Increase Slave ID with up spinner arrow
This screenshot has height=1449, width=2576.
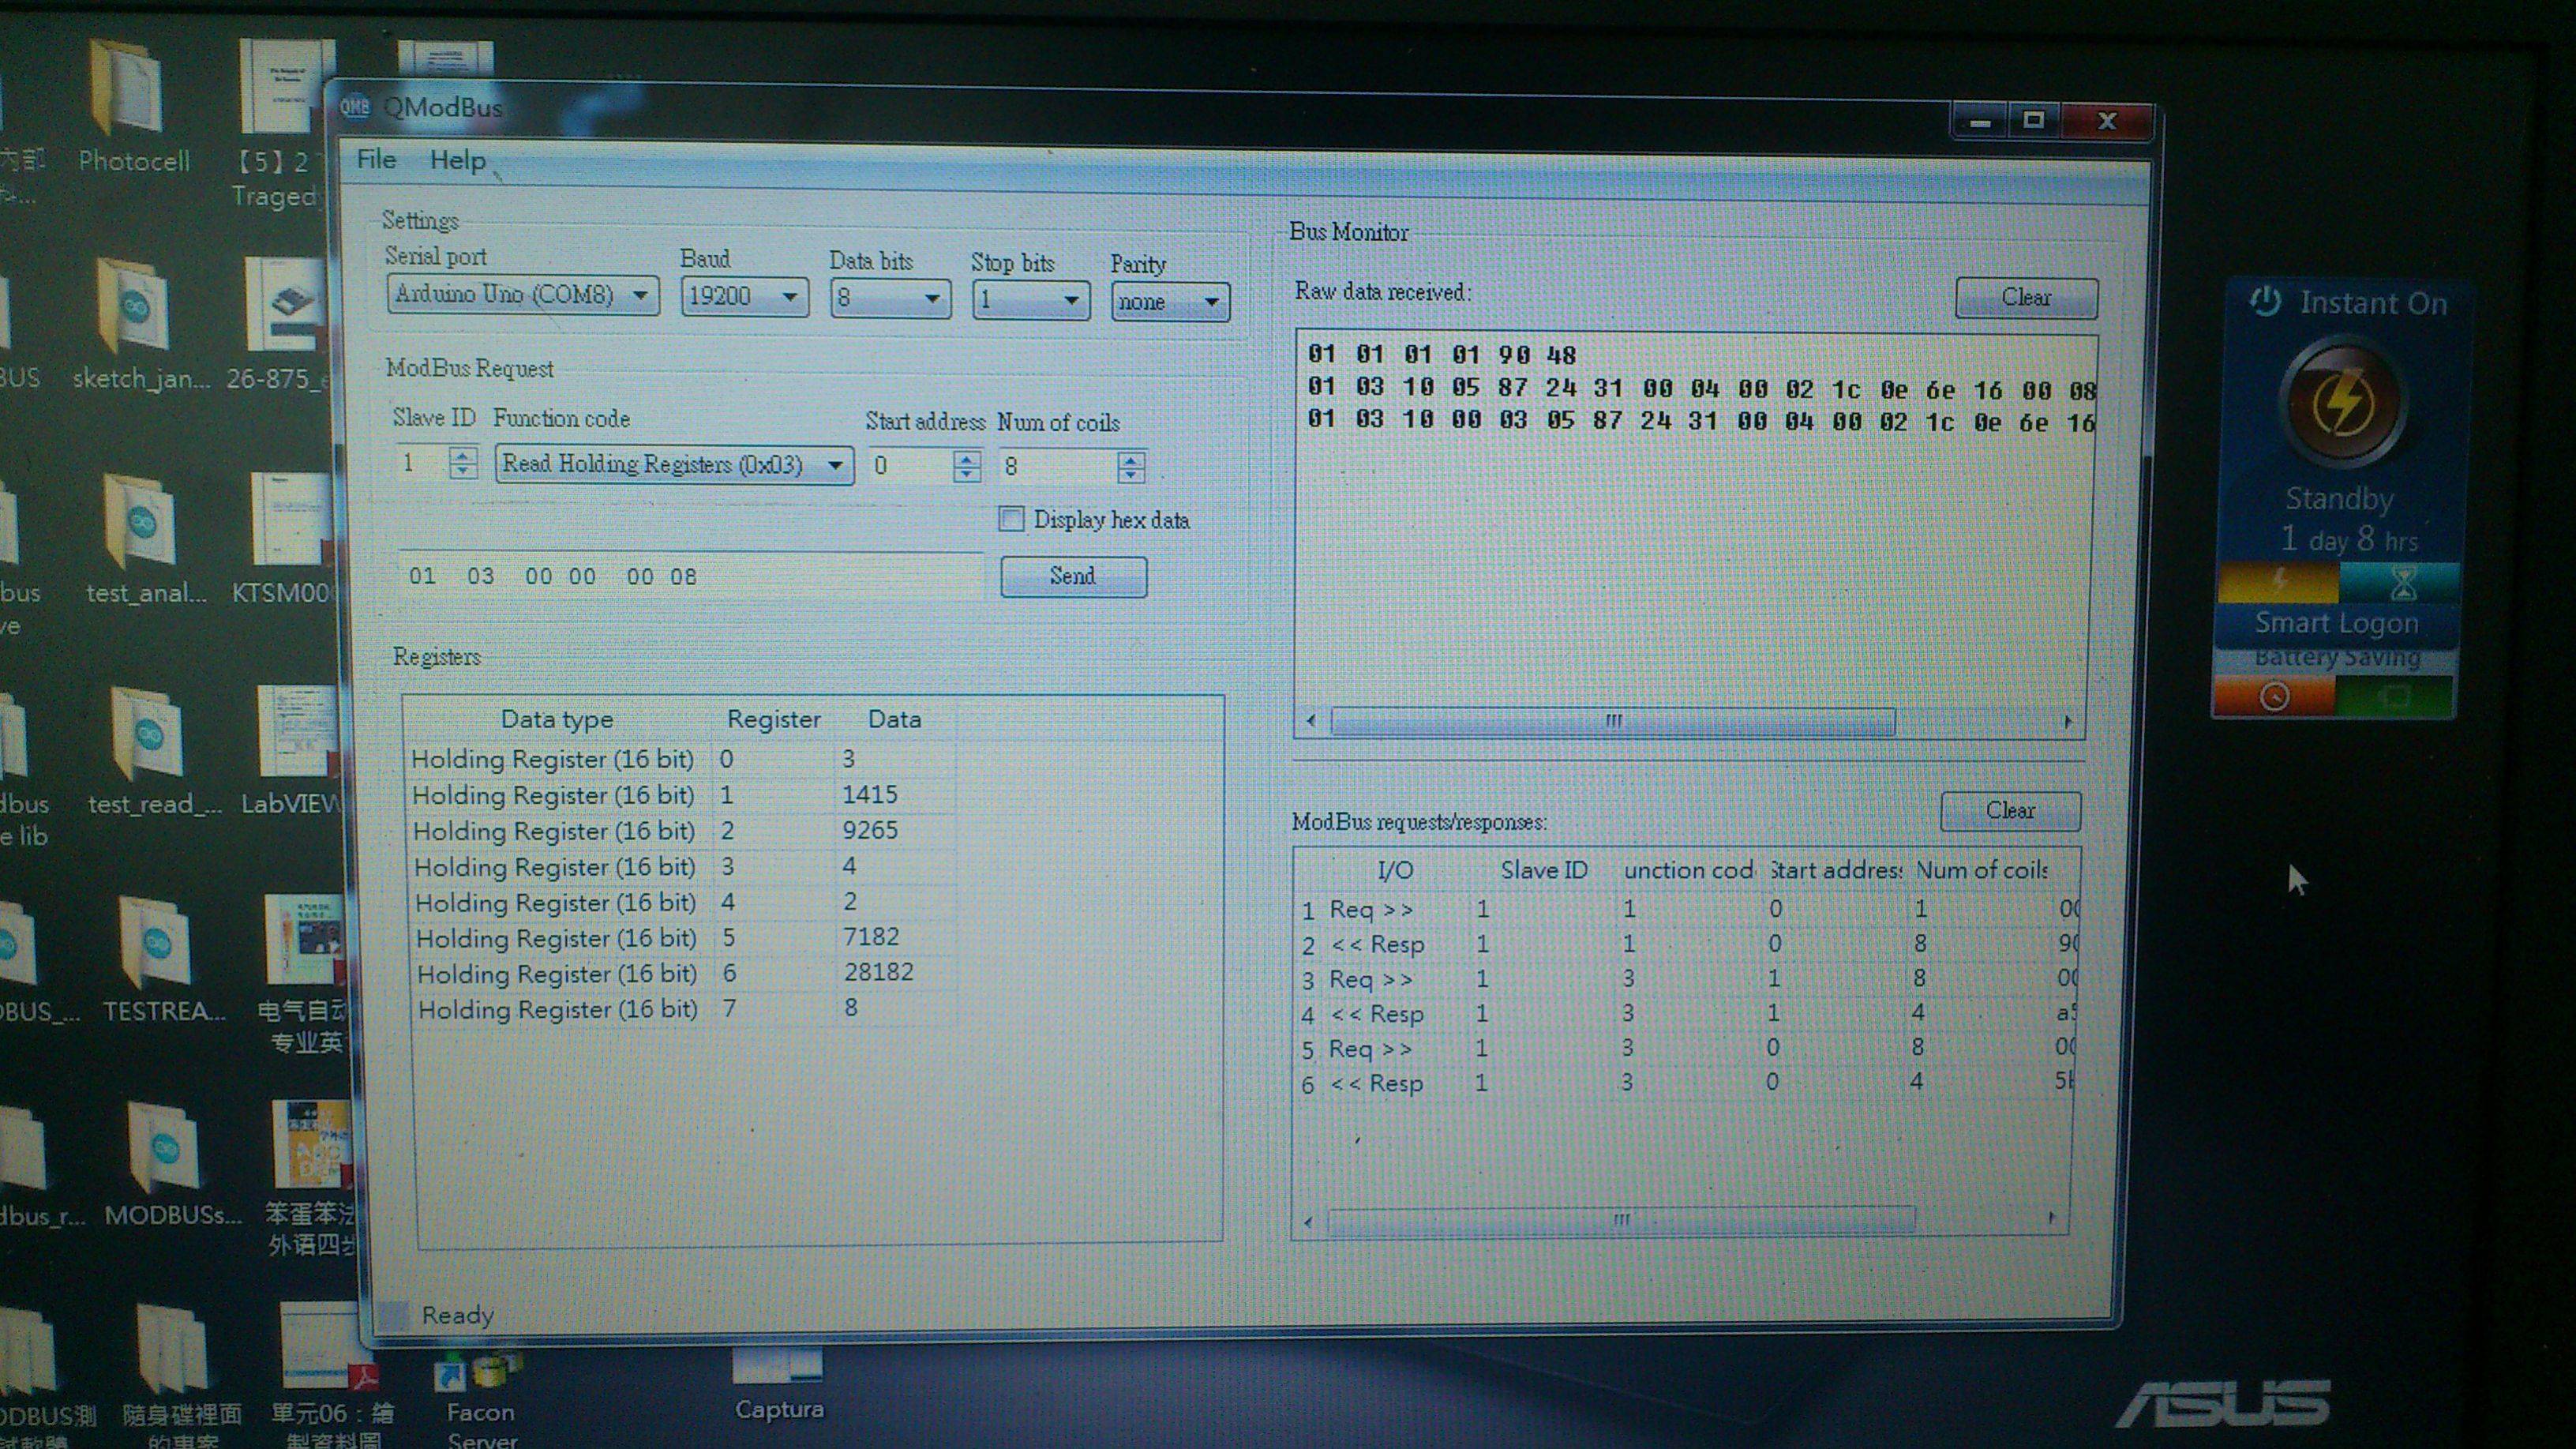coord(461,454)
